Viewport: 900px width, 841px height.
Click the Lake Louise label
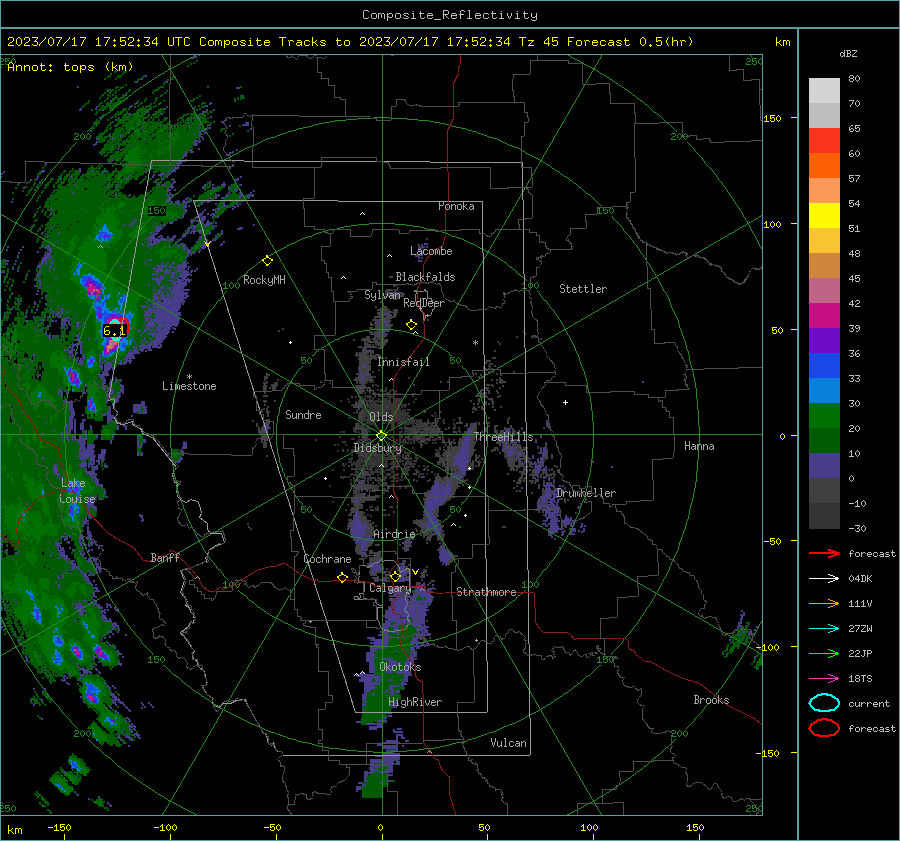pyautogui.click(x=77, y=491)
